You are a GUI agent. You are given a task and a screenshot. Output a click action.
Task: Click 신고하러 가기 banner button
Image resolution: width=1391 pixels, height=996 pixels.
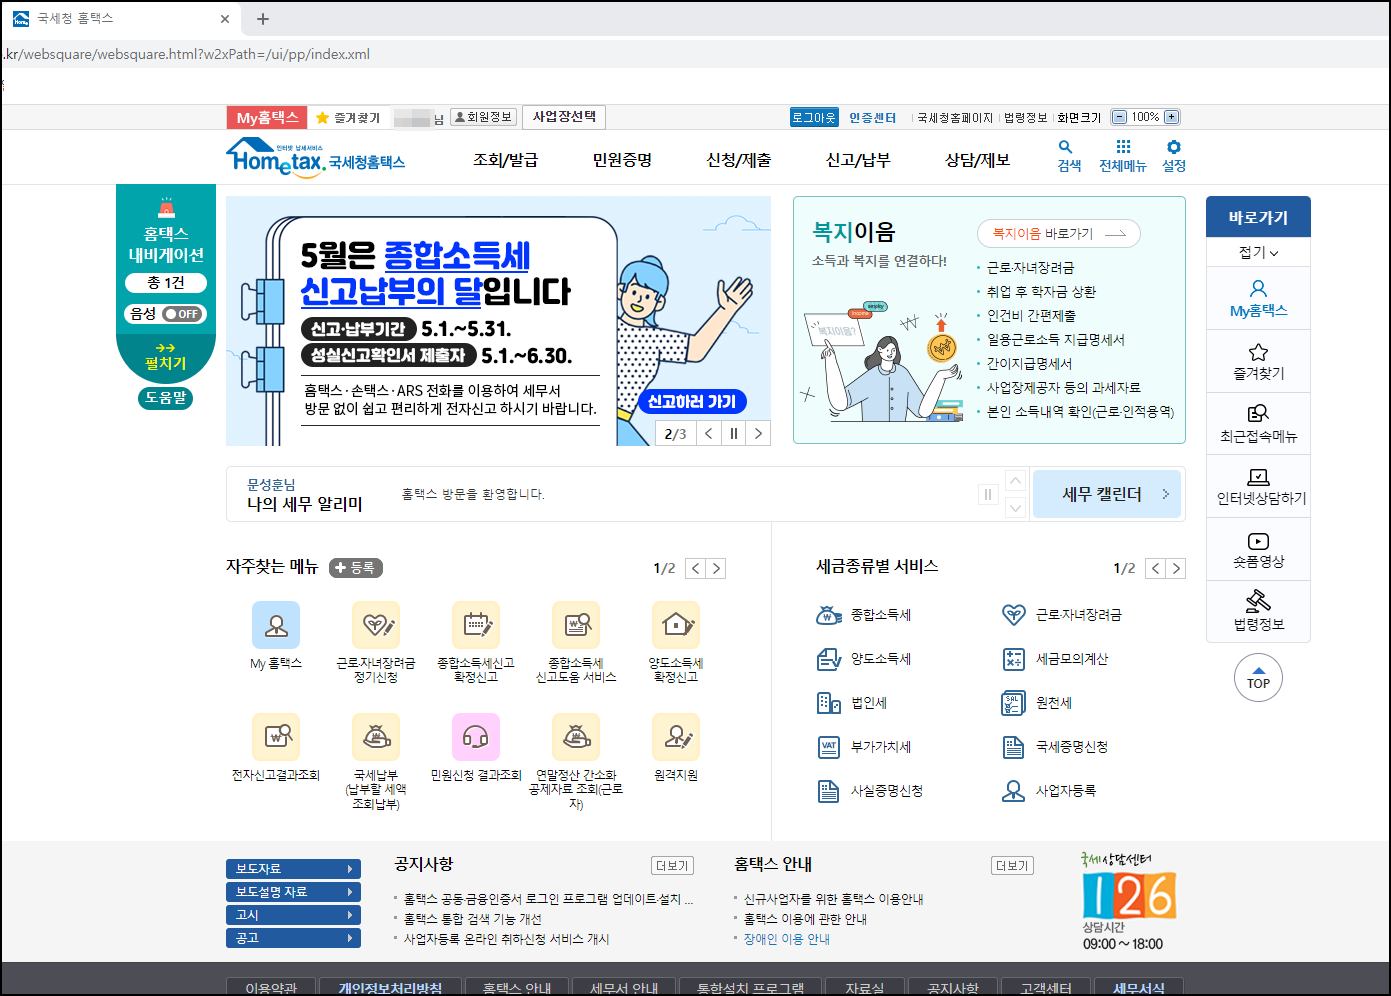click(692, 401)
